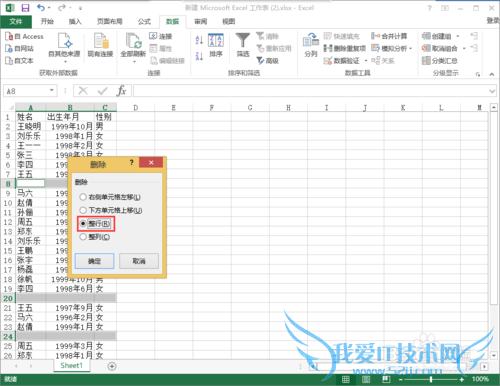Switch to the Review (审阅) tab
This screenshot has height=386, width=500.
click(200, 22)
